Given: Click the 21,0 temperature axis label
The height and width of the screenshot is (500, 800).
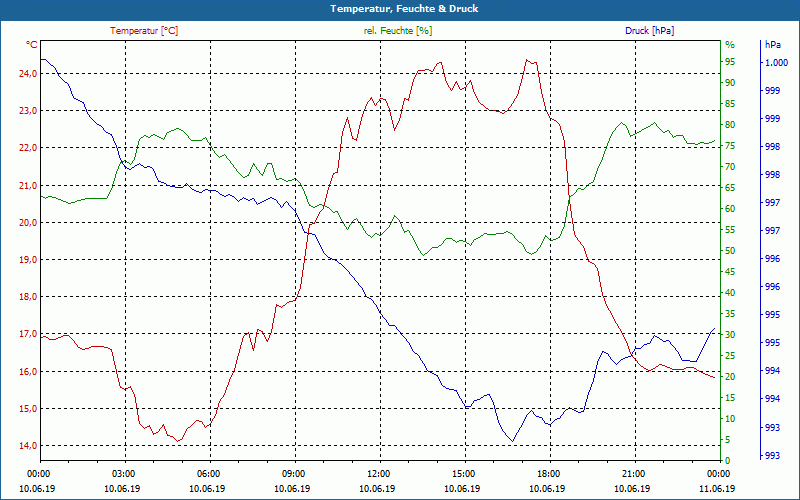Looking at the screenshot, I should point(28,185).
